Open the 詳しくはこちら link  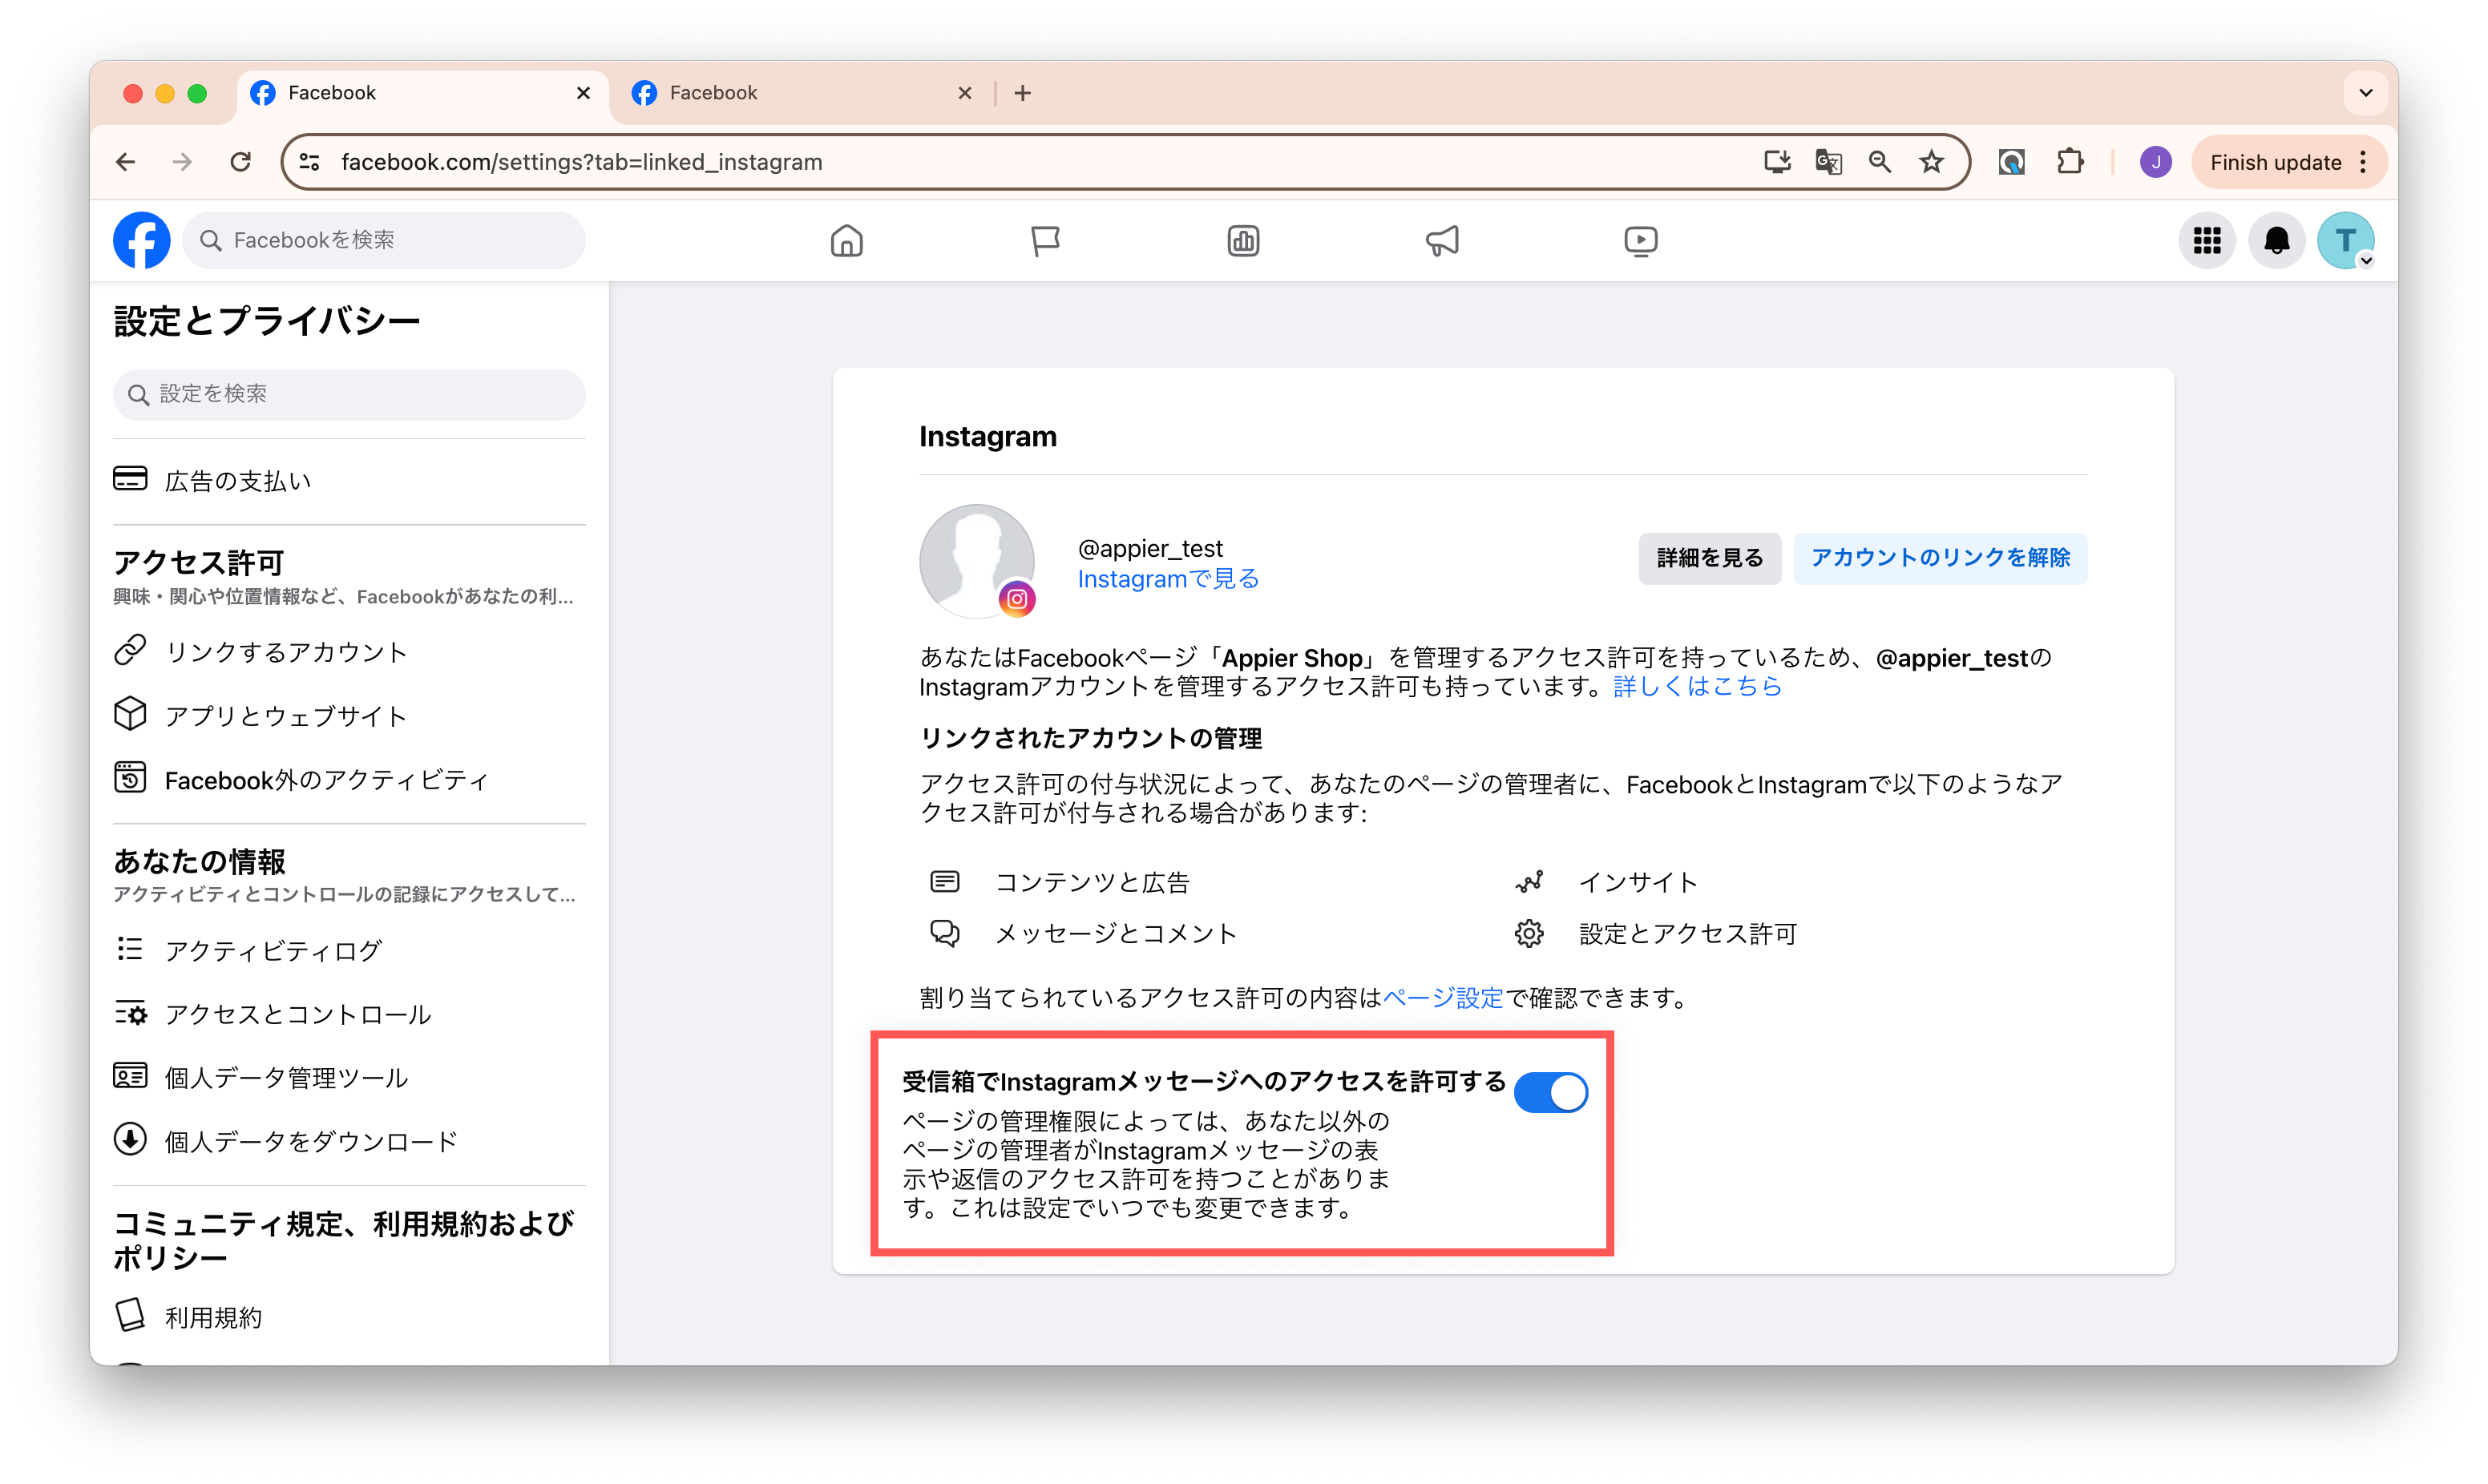[1697, 687]
